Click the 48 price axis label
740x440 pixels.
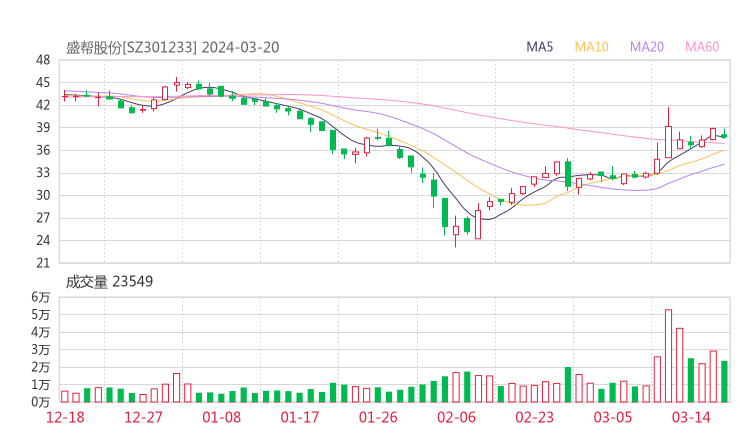pyautogui.click(x=43, y=60)
